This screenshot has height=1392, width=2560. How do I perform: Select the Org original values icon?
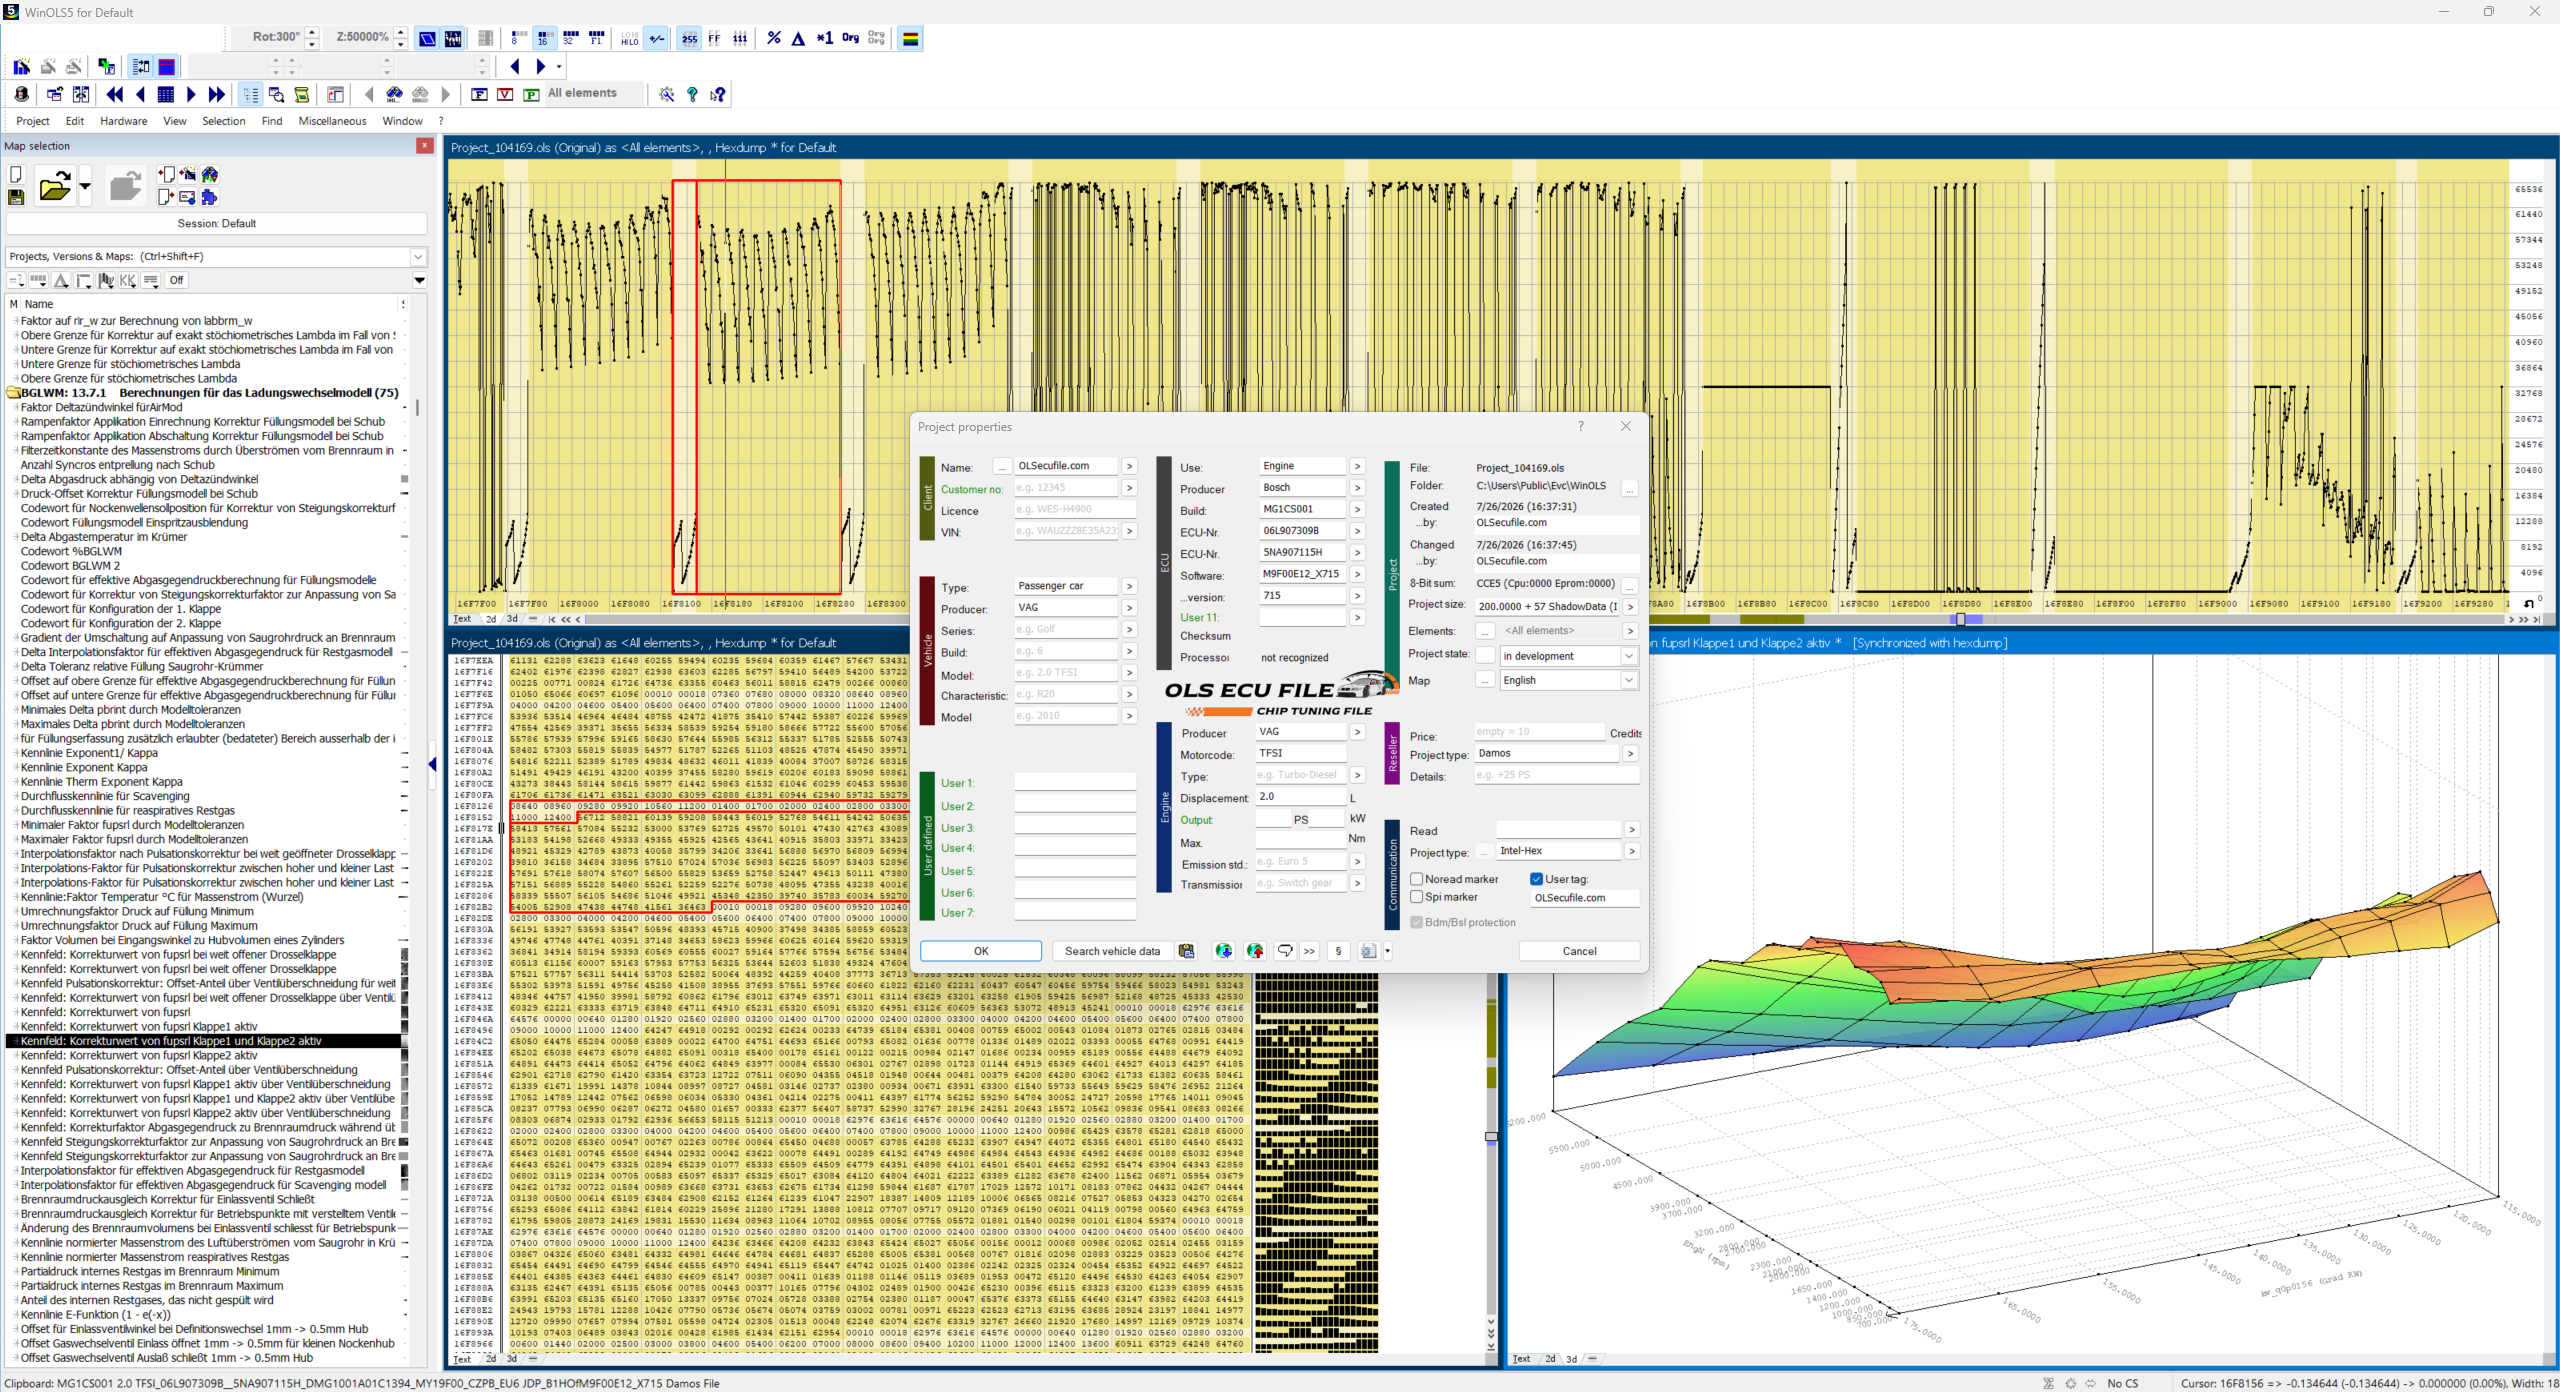tap(850, 38)
